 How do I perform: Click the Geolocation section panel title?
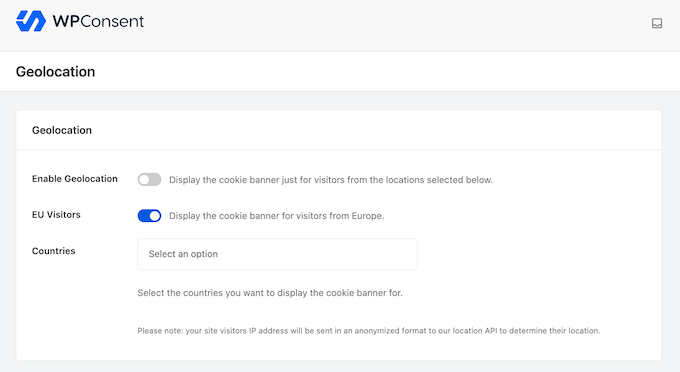tap(62, 130)
